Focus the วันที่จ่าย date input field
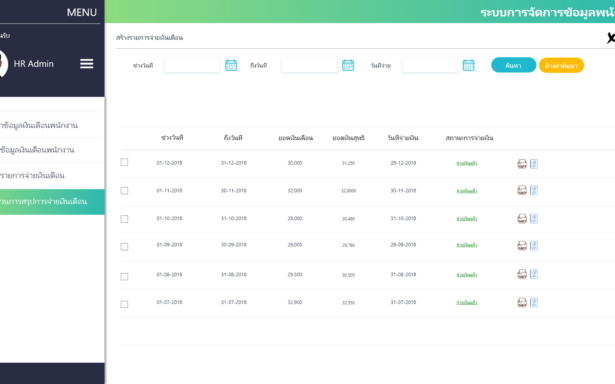This screenshot has width=615, height=384. coord(429,65)
